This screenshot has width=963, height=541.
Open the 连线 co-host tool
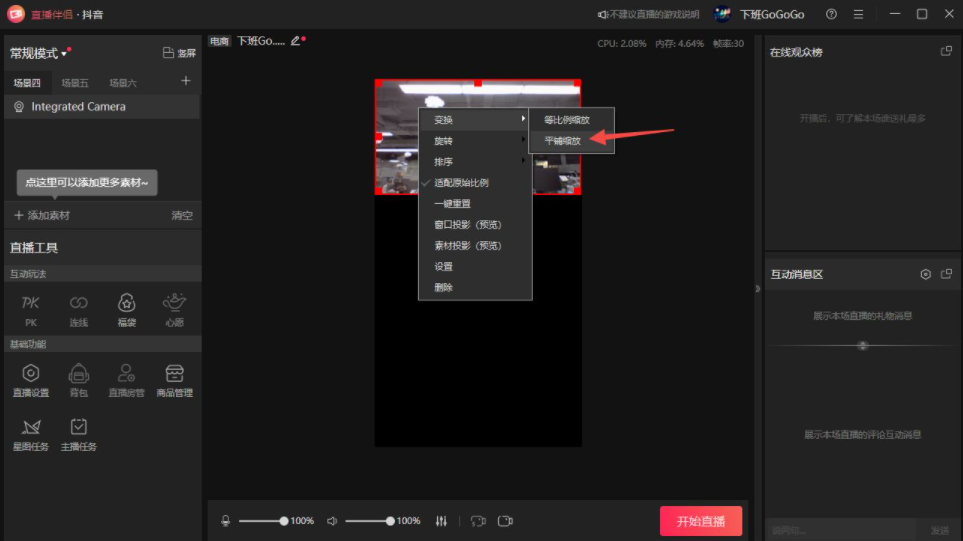pos(78,309)
